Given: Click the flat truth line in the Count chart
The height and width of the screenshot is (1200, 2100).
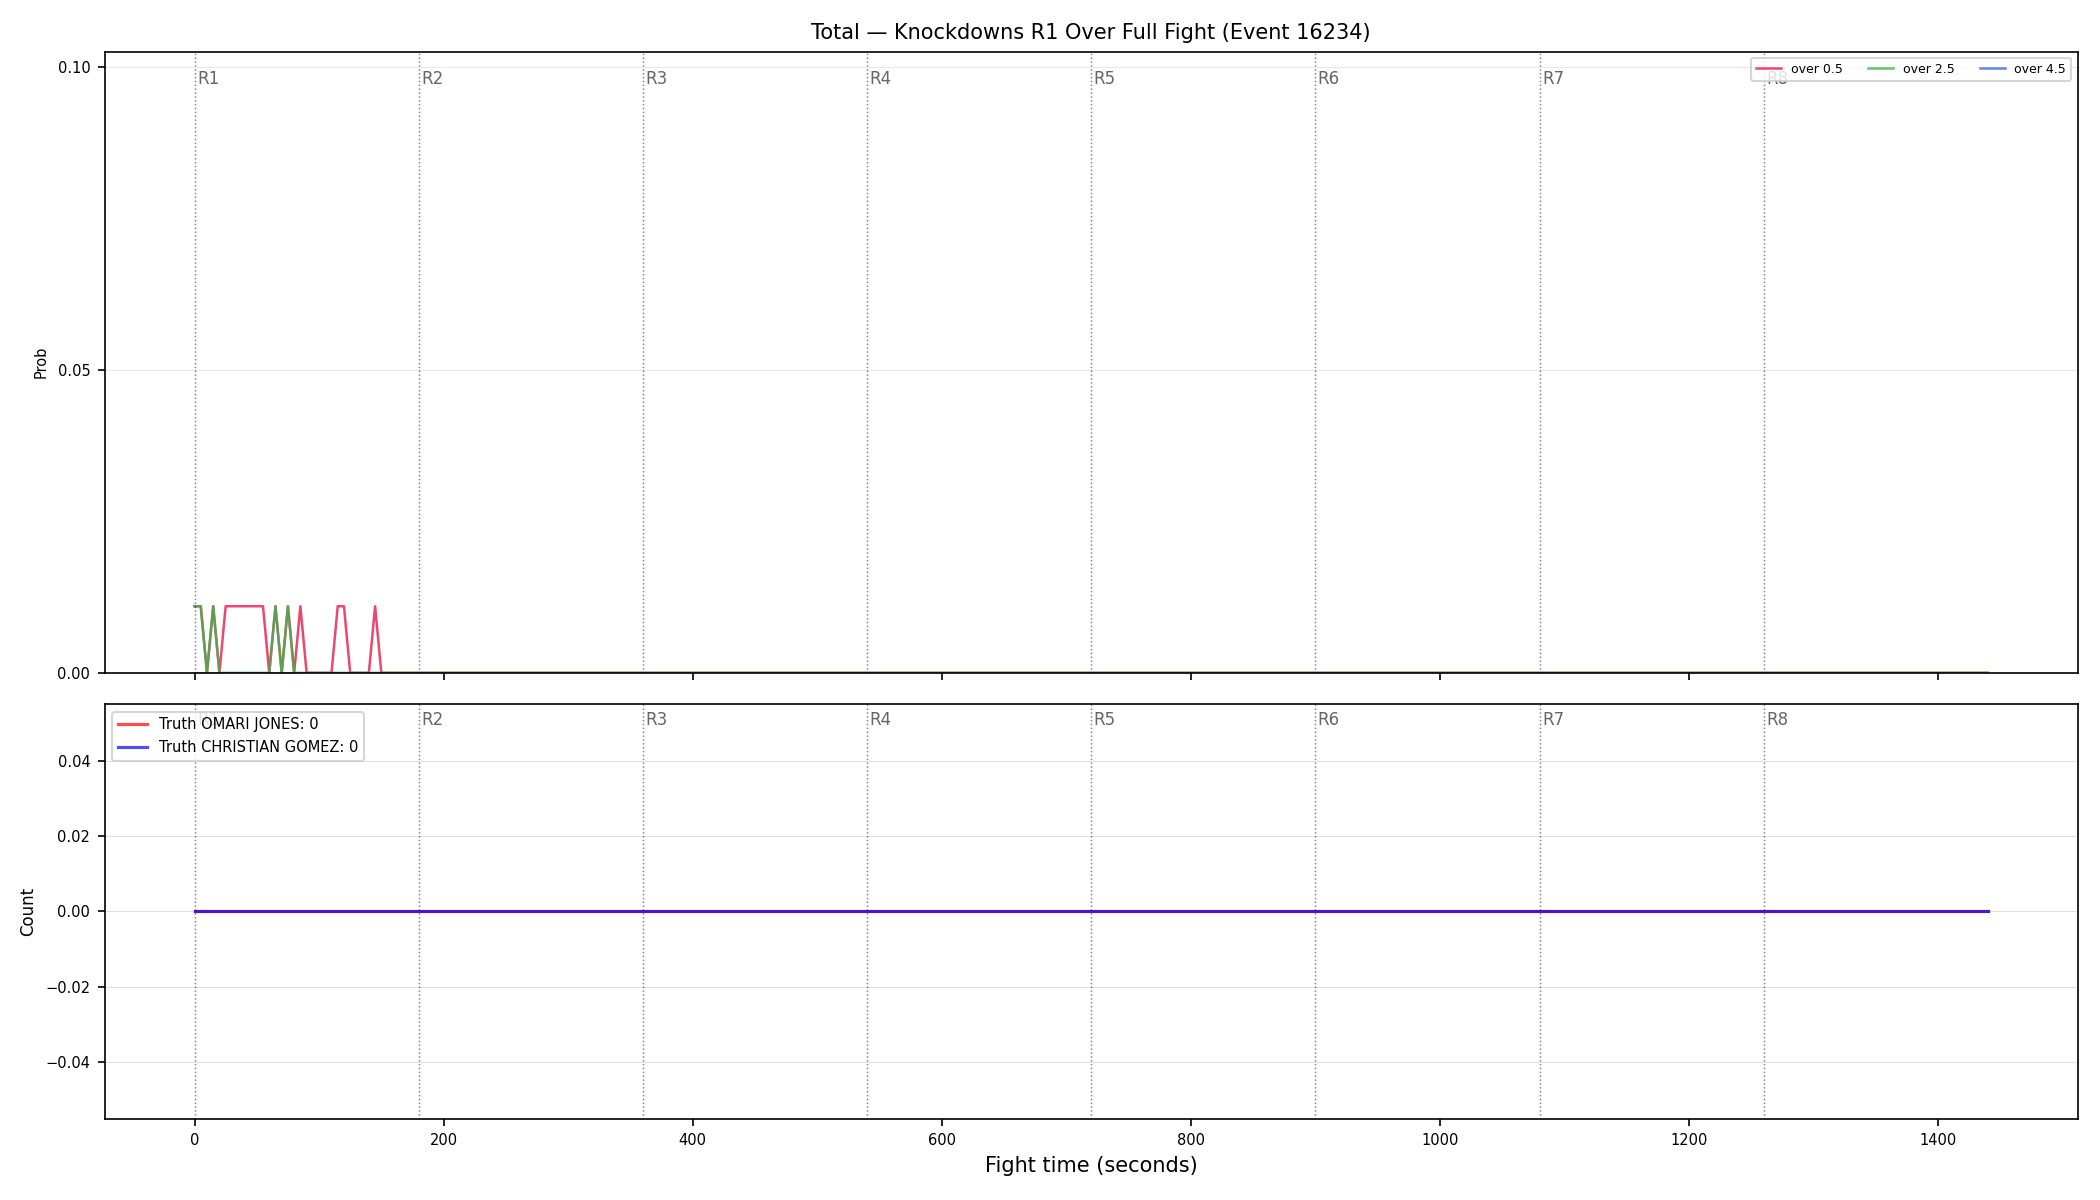Looking at the screenshot, I should click(x=1092, y=912).
